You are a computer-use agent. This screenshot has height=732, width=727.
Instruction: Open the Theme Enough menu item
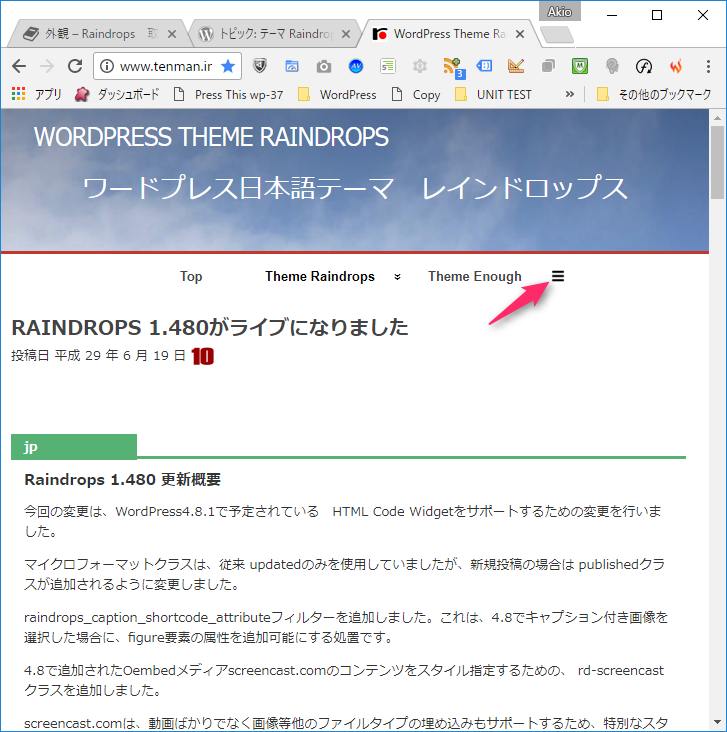pyautogui.click(x=475, y=276)
